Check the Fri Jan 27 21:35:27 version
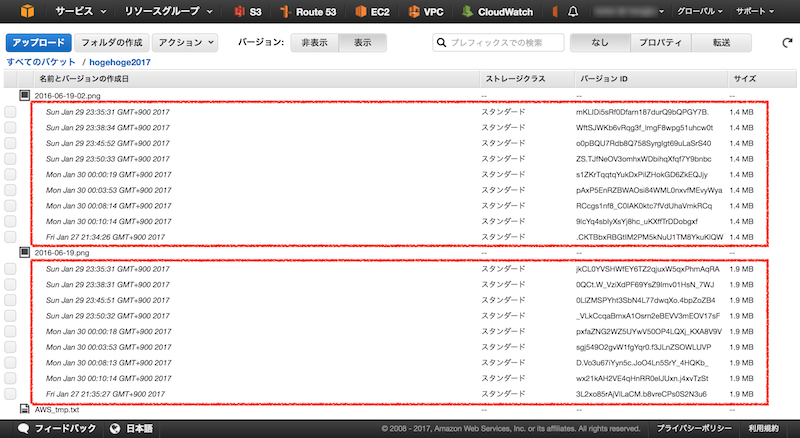Image resolution: width=800 pixels, height=438 pixels. tap(10, 394)
